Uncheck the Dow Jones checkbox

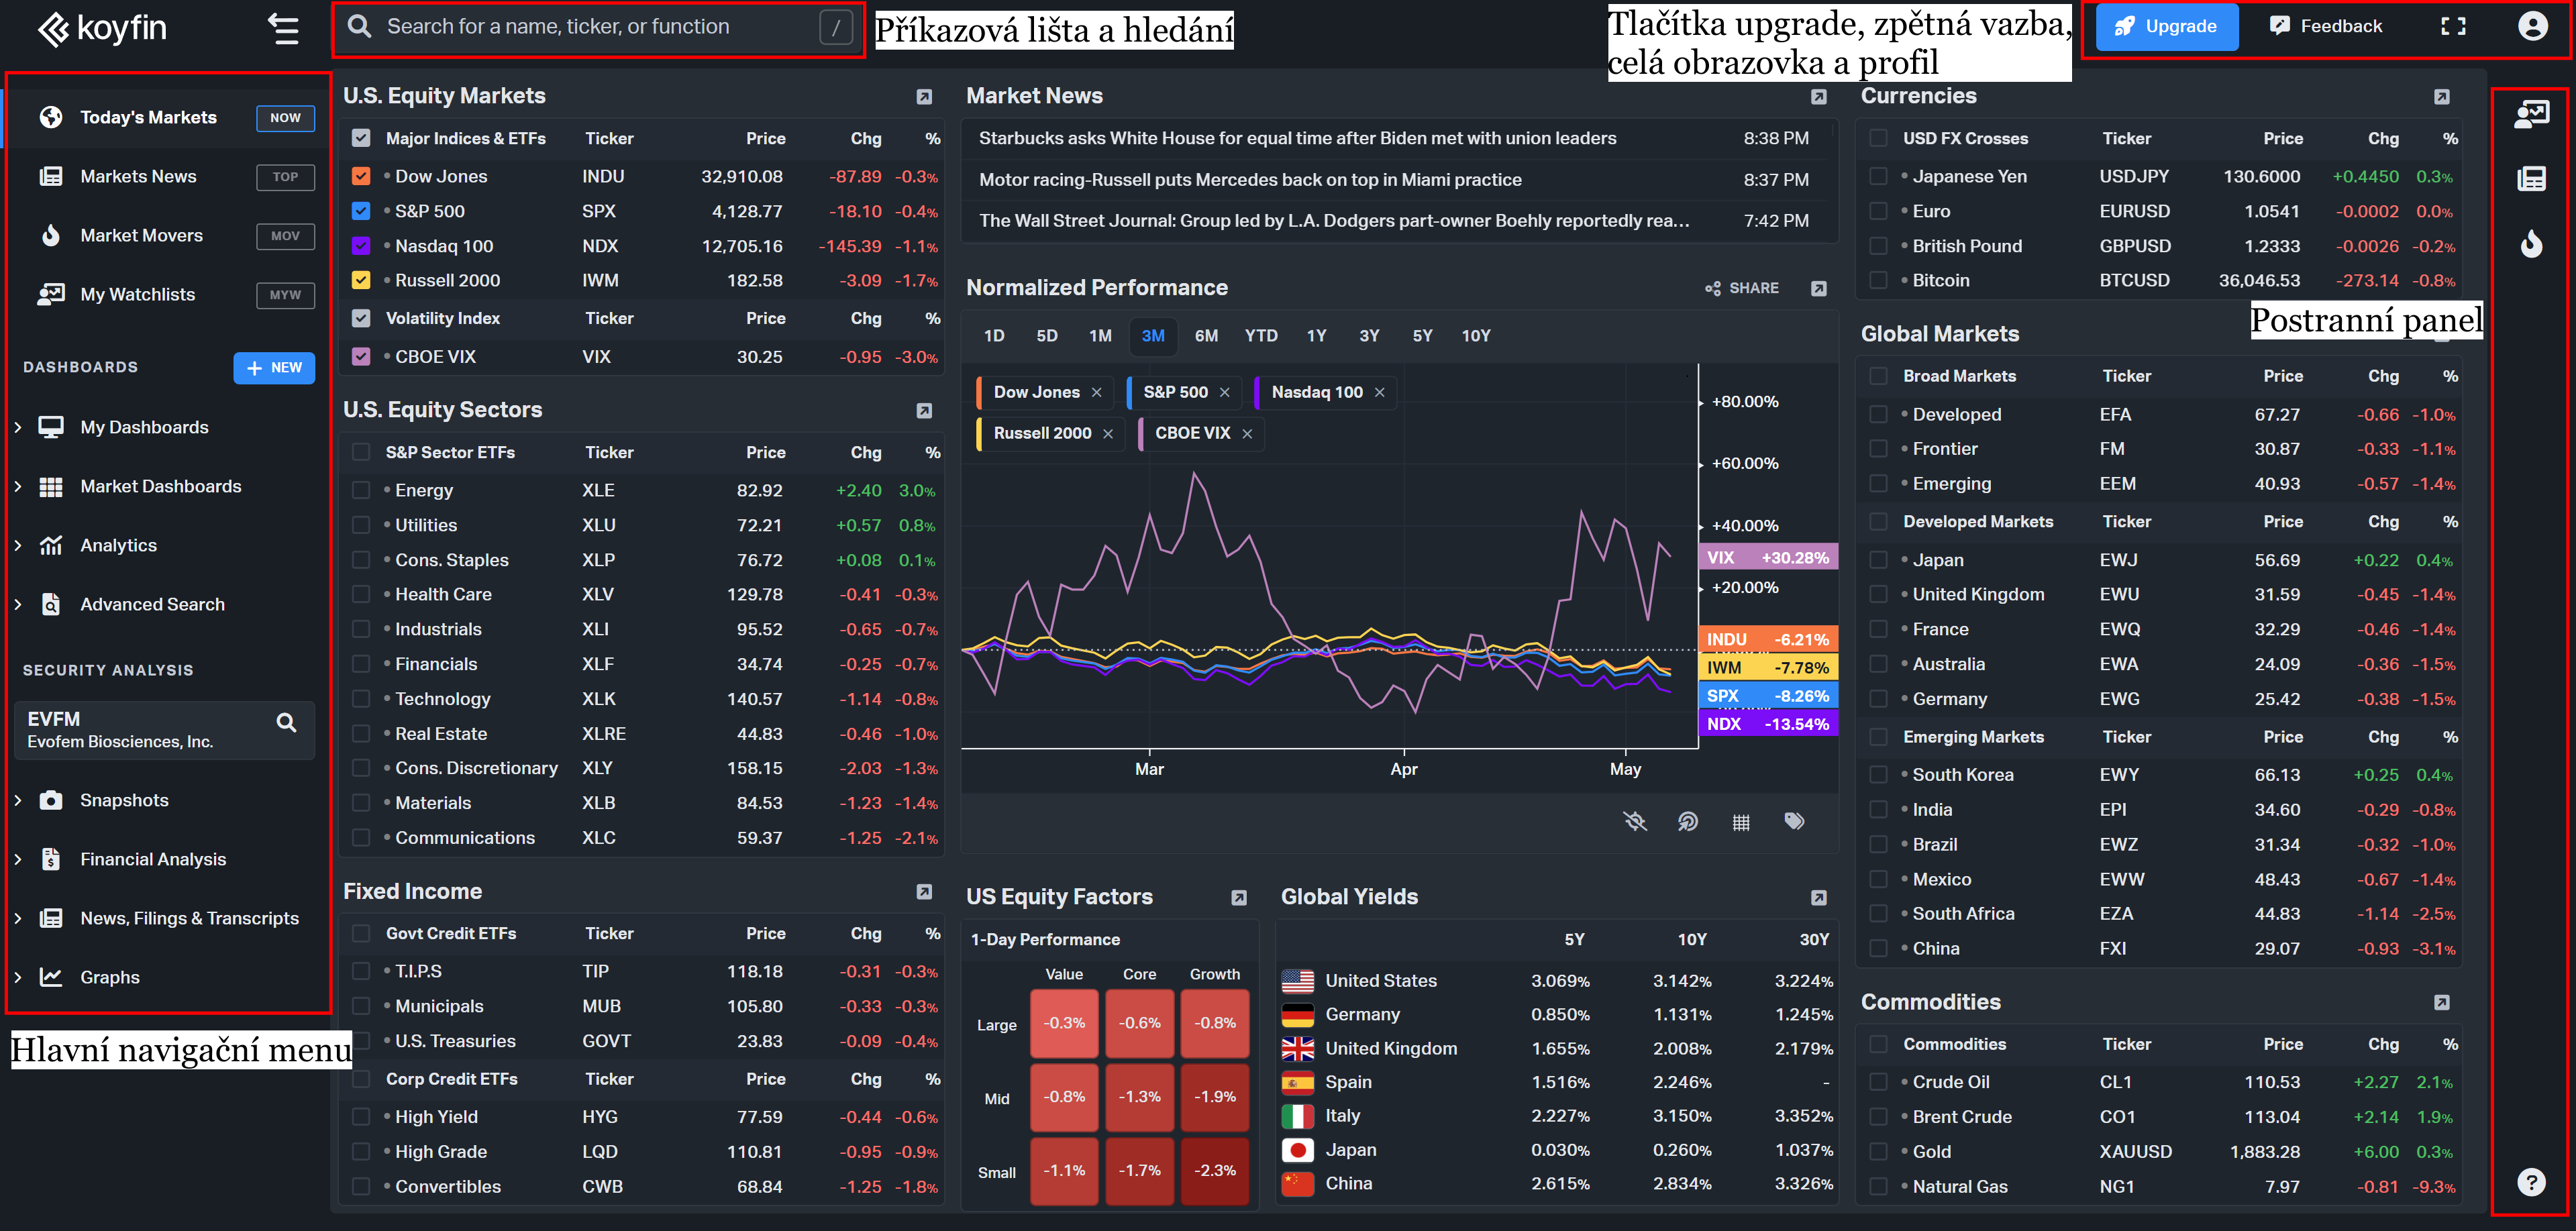[x=361, y=177]
